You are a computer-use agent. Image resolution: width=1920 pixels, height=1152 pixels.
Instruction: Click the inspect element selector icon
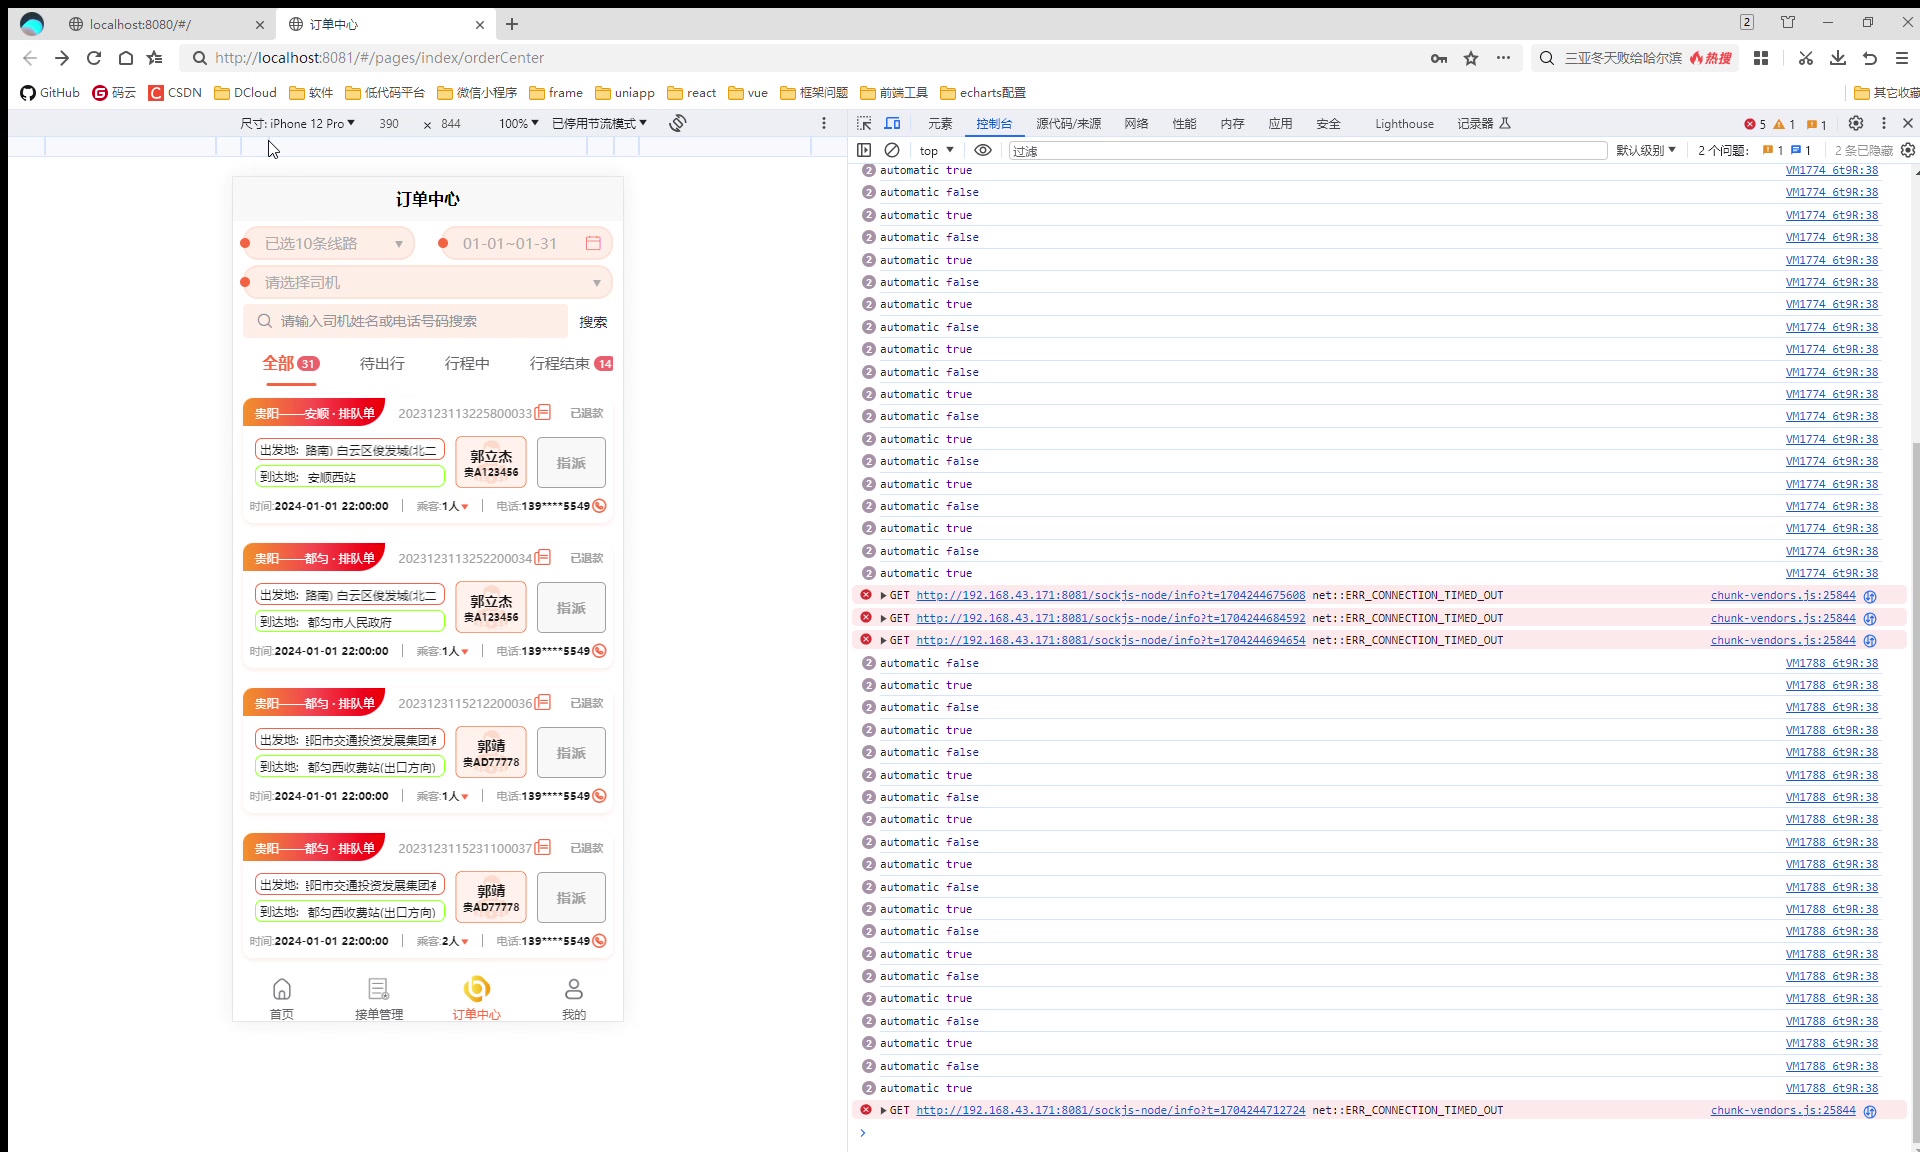point(864,123)
